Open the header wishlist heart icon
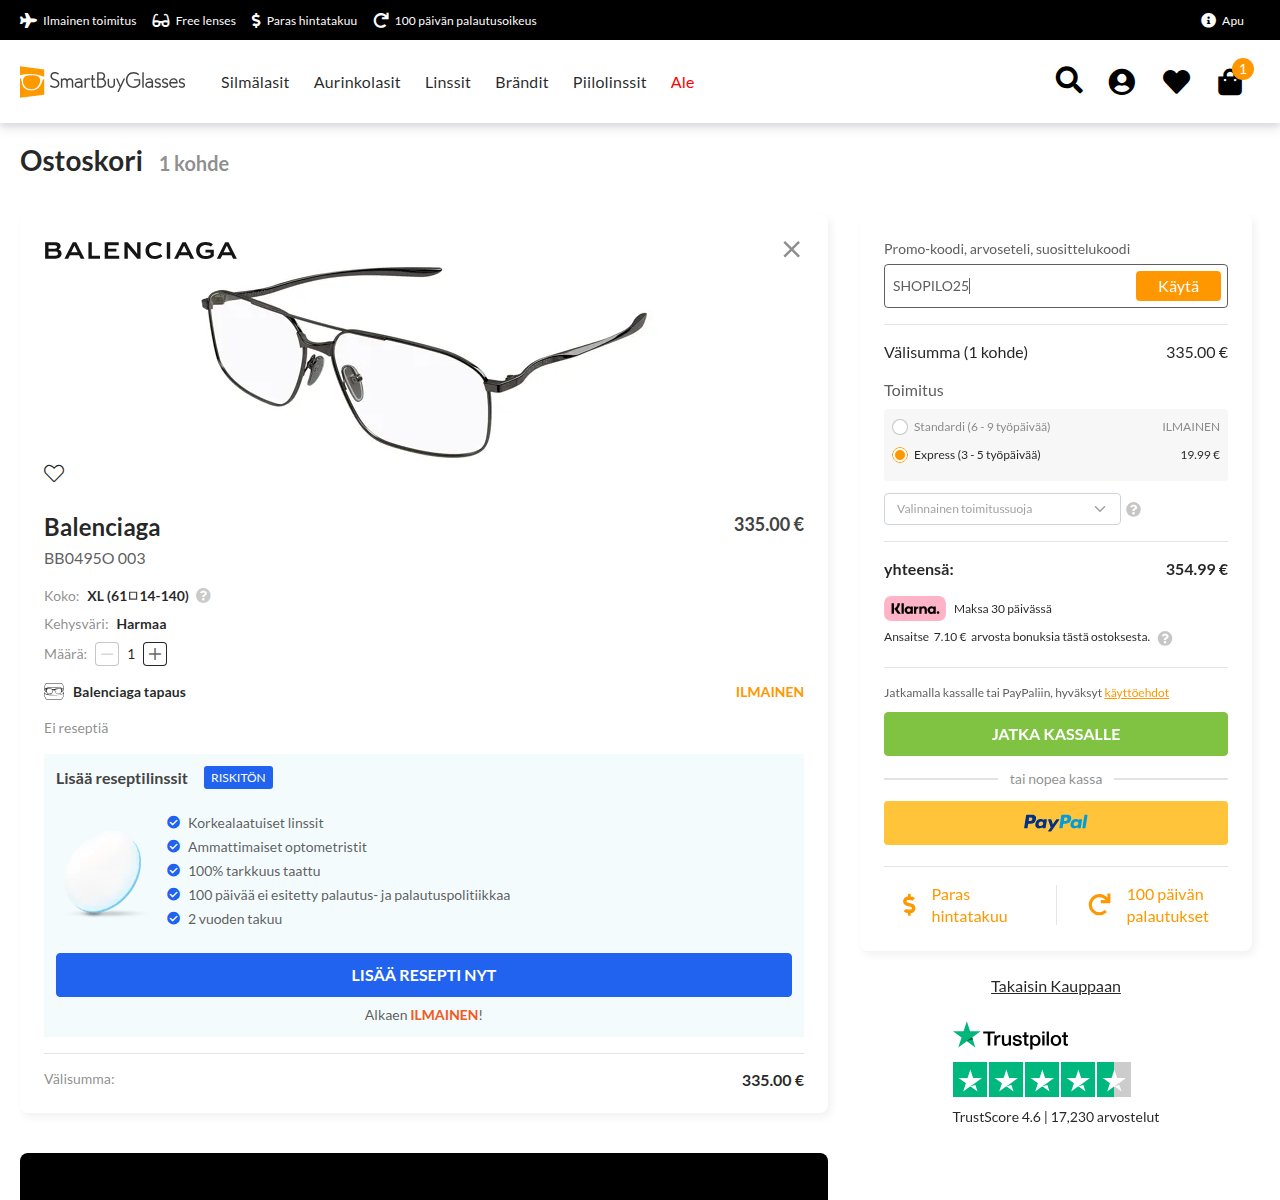Viewport: 1280px width, 1200px height. [1176, 82]
